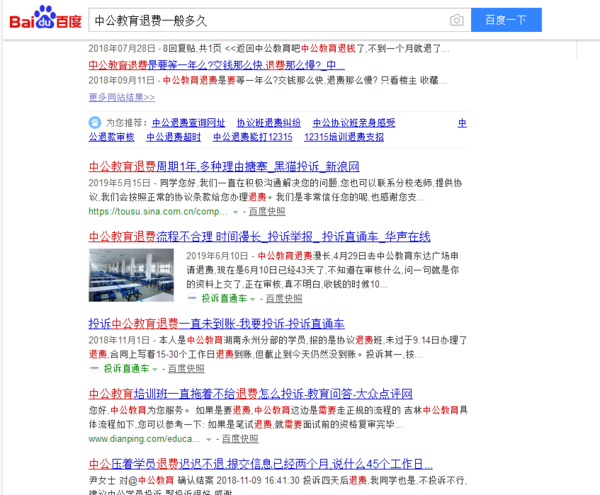The width and height of the screenshot is (600, 495).
Task: Expand dropdown arrow next to tousu.sina.com.cn
Action: 236,212
